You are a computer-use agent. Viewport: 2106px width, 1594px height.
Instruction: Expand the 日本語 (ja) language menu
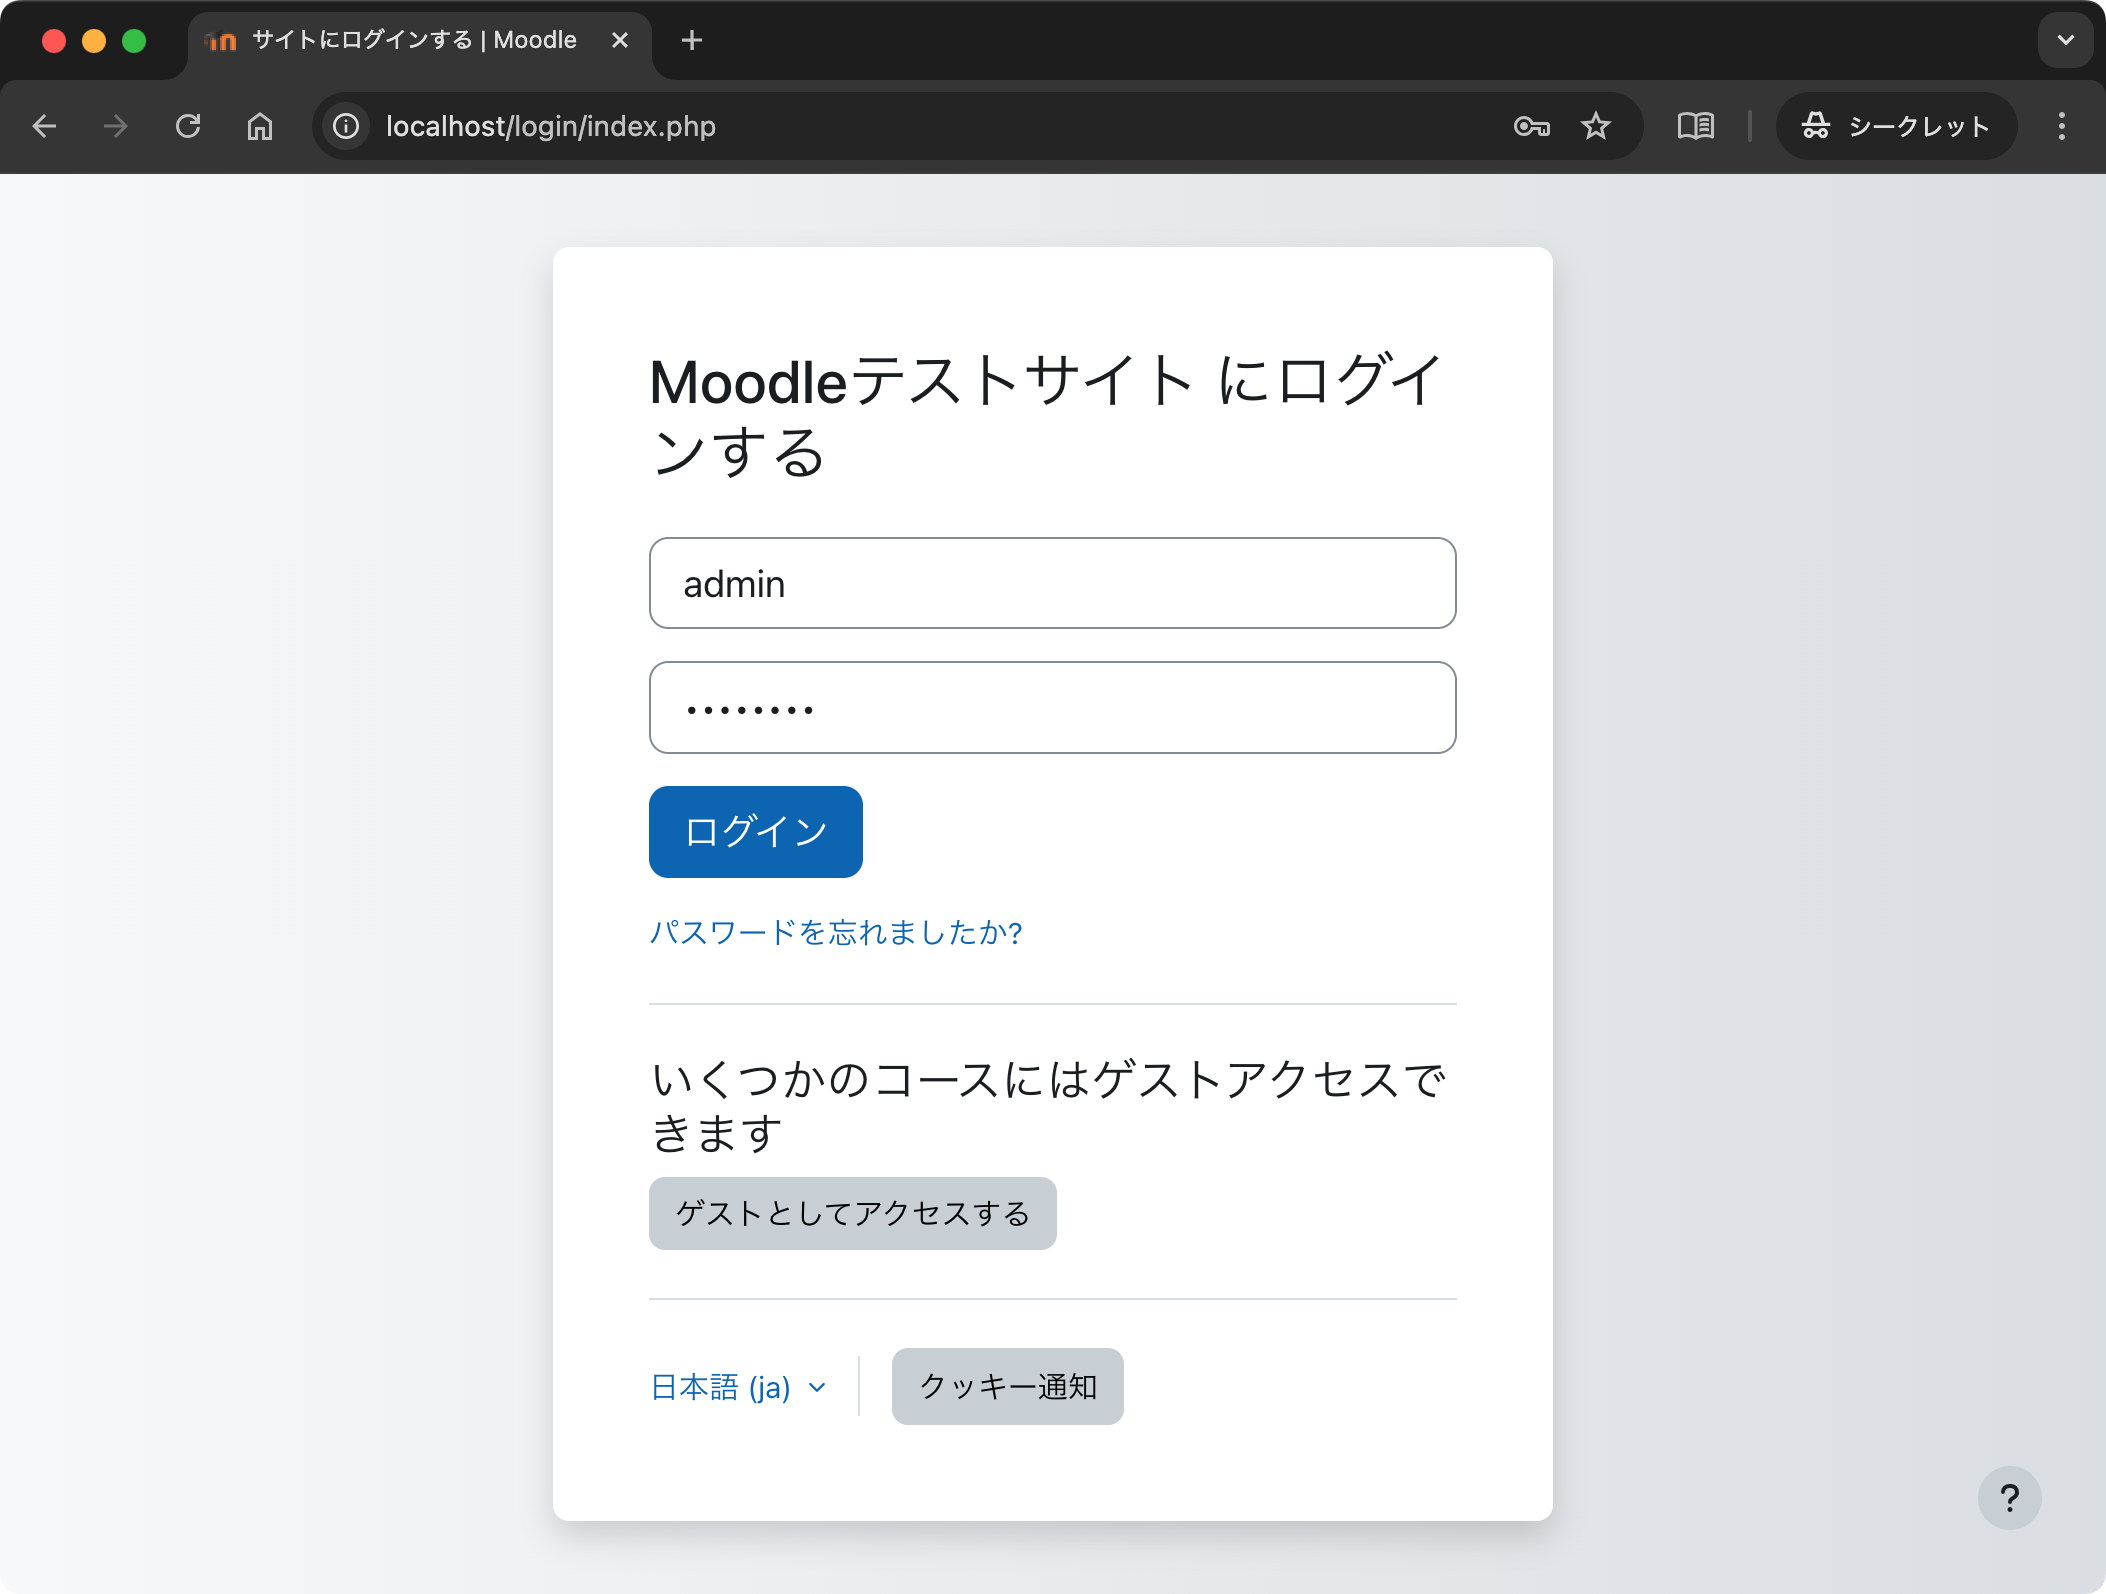tap(738, 1387)
